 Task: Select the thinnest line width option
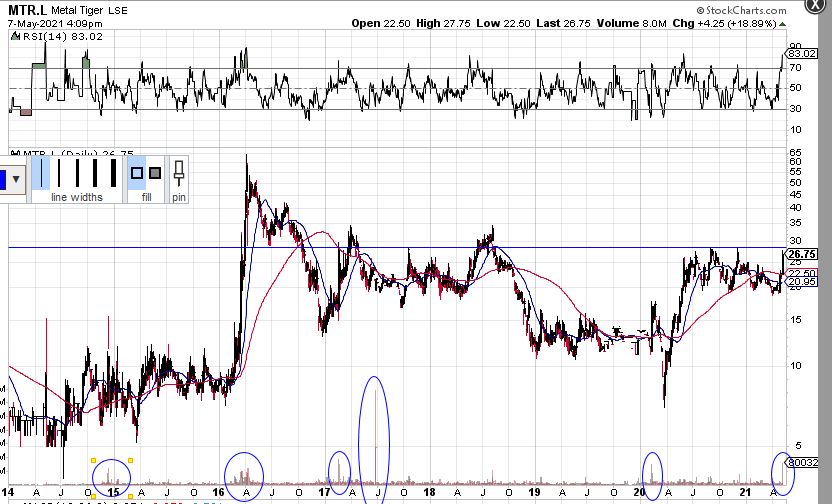click(x=40, y=172)
